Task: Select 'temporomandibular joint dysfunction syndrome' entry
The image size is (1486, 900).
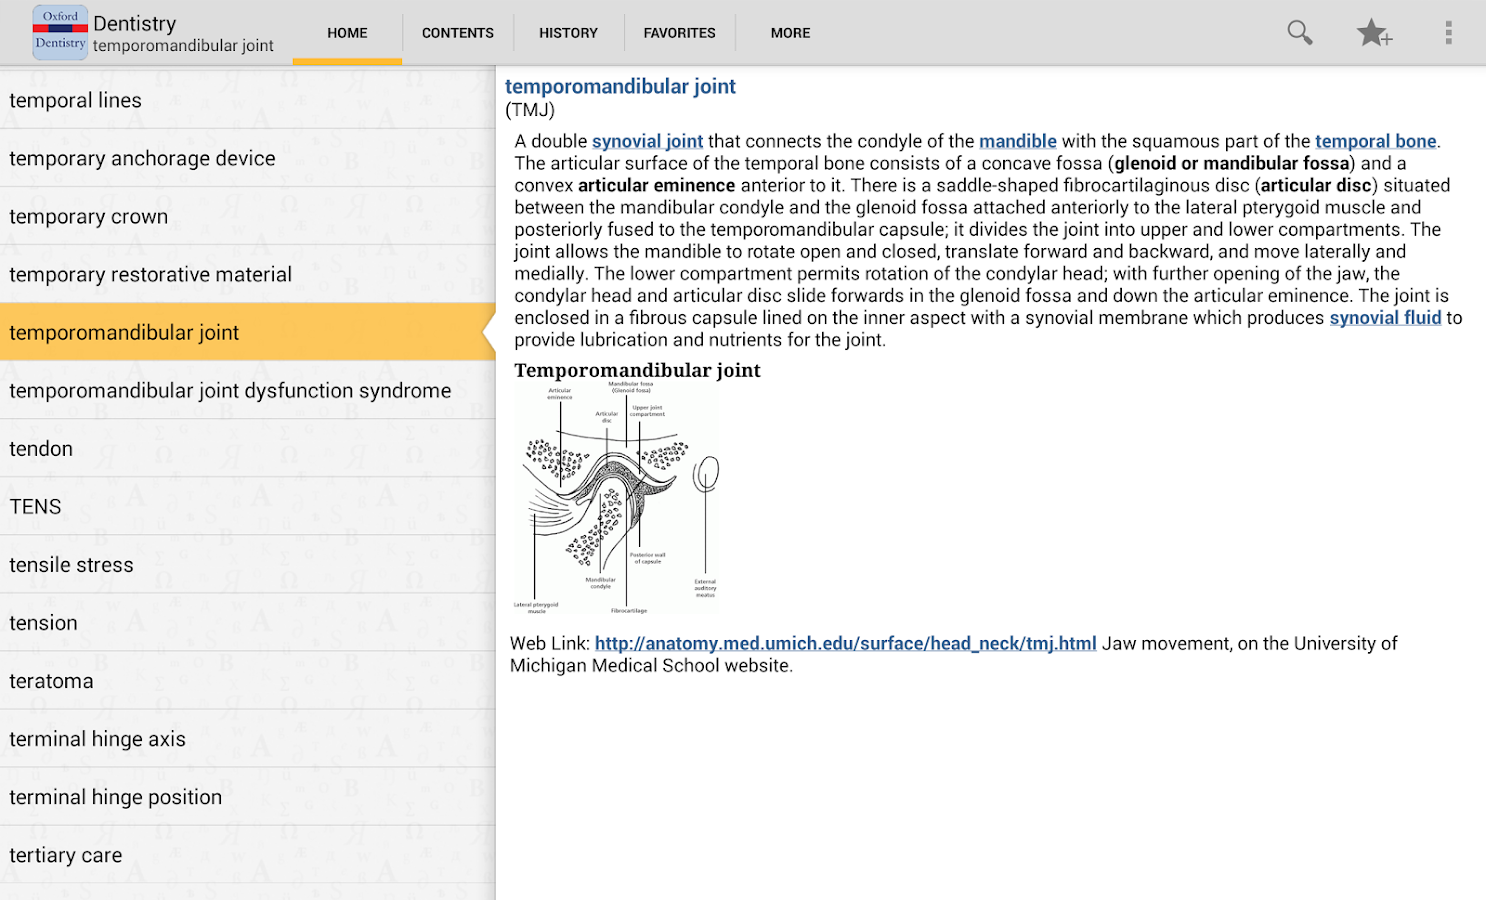Action: (248, 390)
